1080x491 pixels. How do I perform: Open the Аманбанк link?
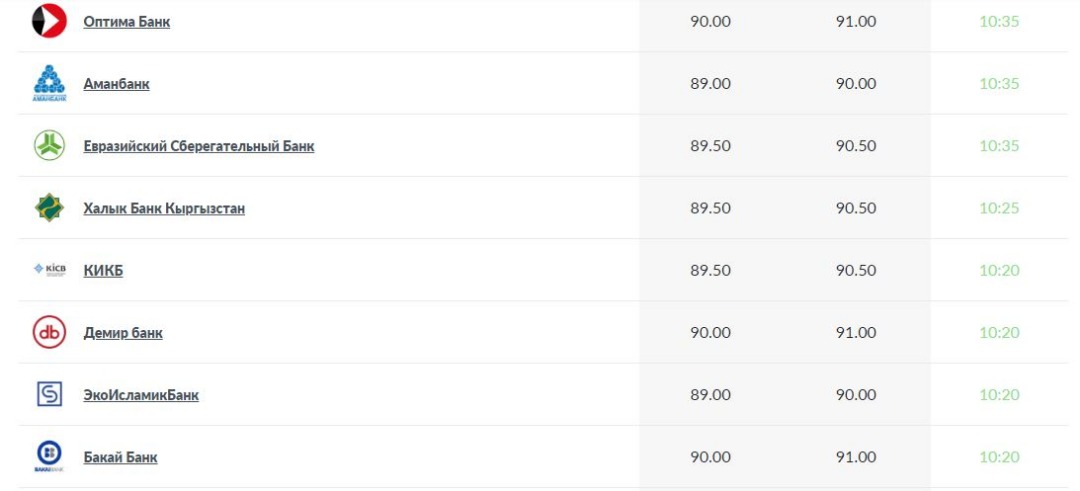116,84
